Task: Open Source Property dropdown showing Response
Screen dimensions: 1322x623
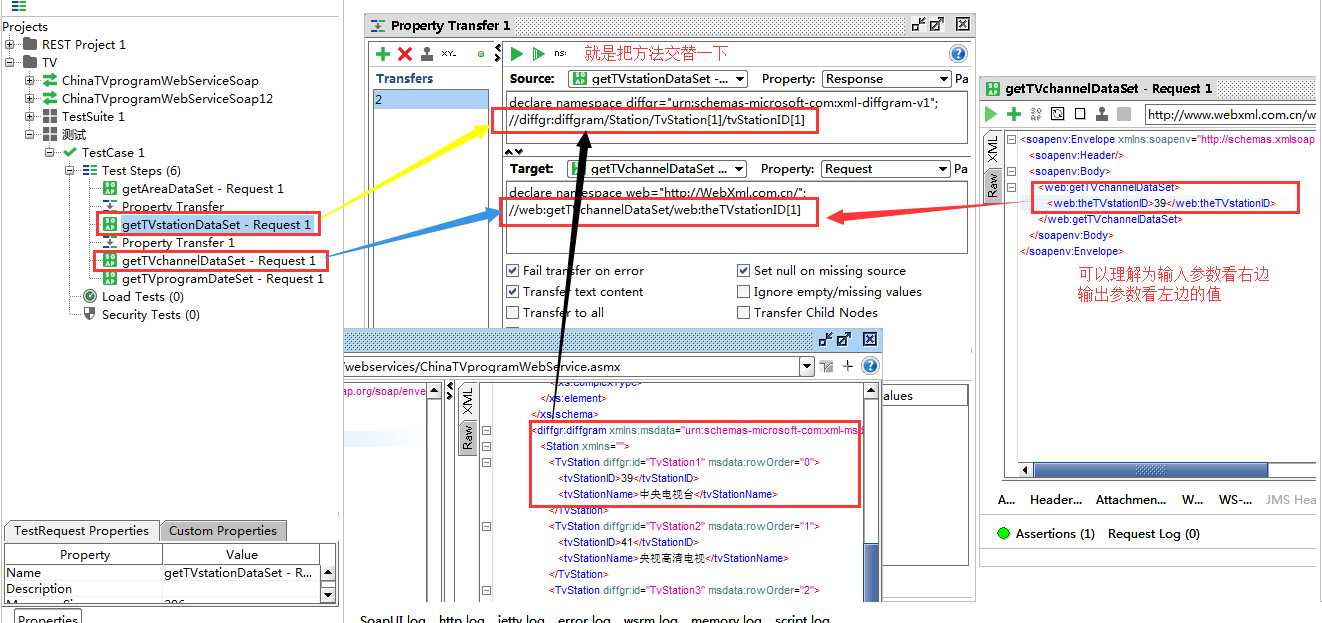Action: 886,79
